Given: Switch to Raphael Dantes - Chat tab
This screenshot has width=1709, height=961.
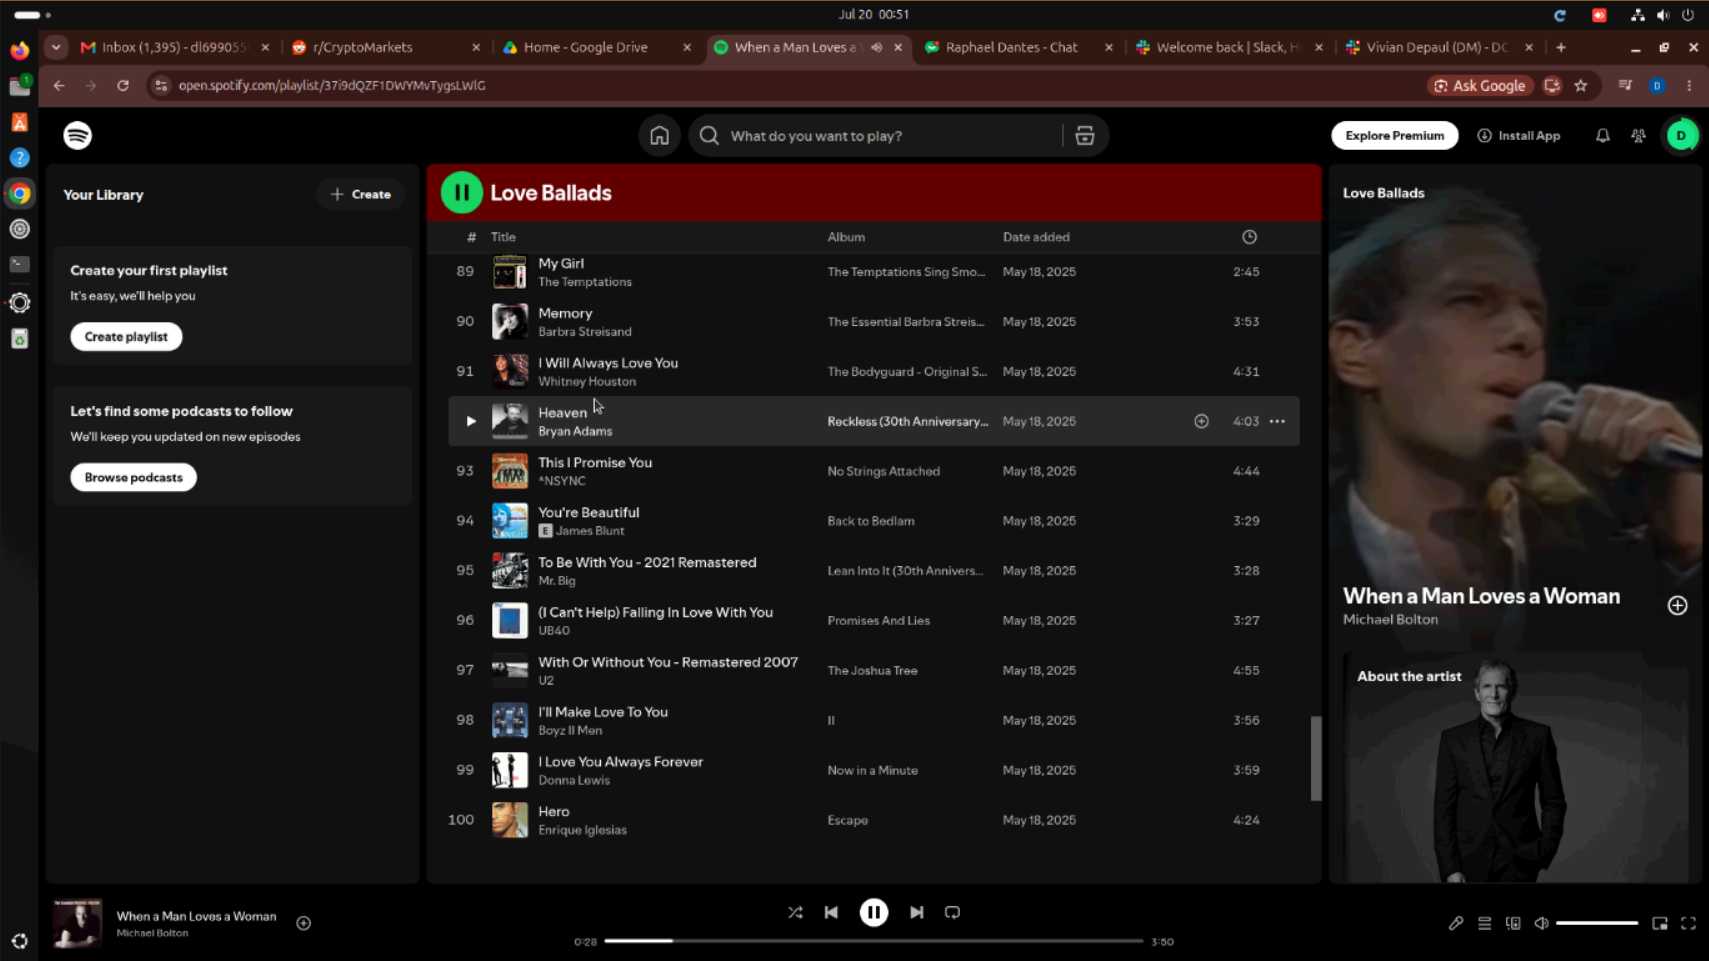Looking at the screenshot, I should coord(1017,47).
